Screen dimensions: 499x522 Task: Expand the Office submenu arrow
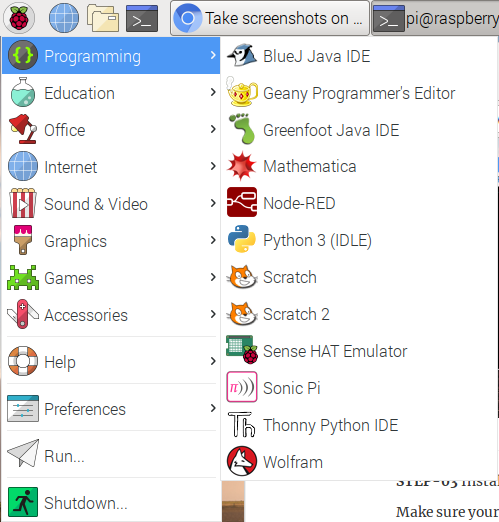click(x=213, y=129)
